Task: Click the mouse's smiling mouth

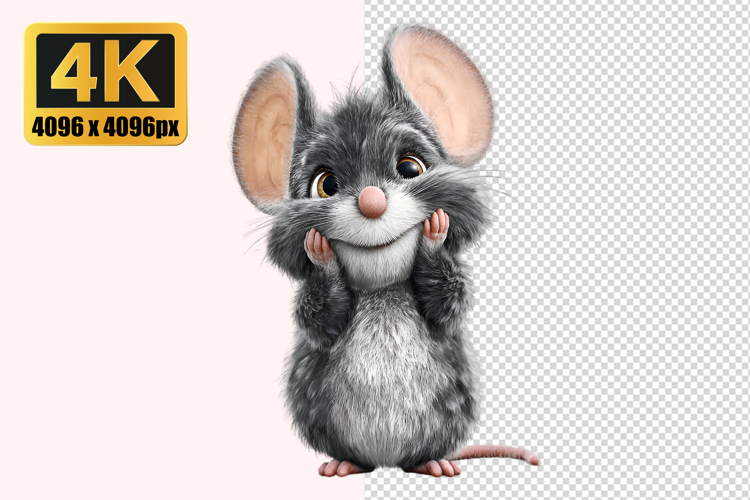Action: 376,238
